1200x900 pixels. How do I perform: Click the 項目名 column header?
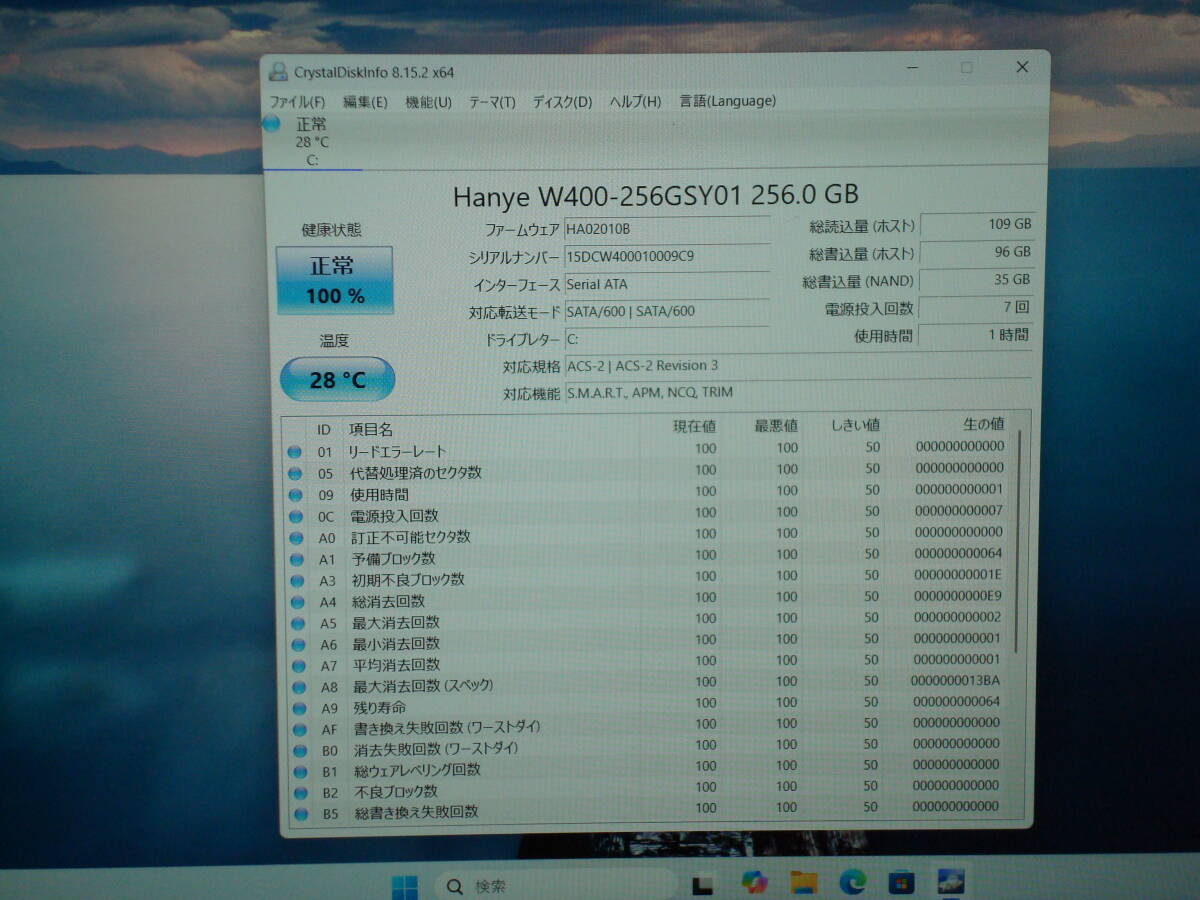coord(371,429)
